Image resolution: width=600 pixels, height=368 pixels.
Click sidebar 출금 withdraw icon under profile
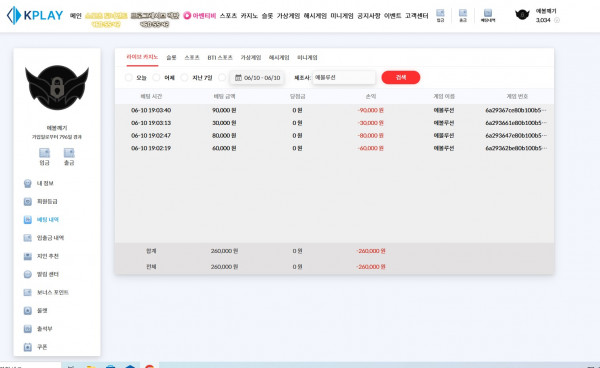pos(69,153)
